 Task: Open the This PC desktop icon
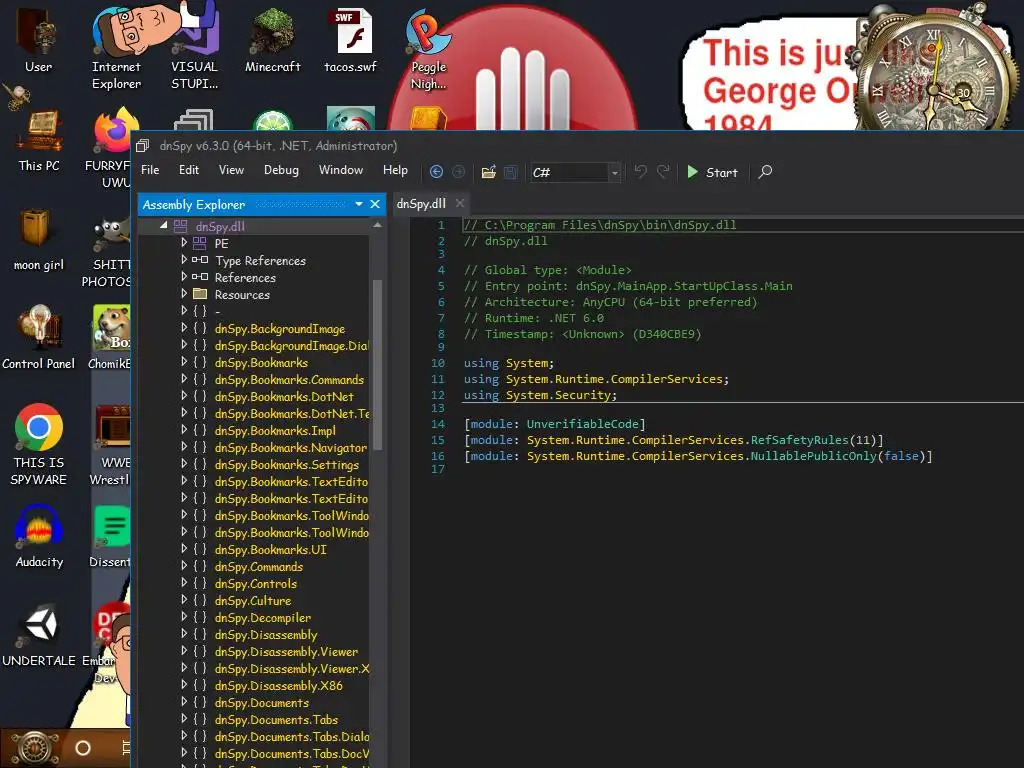[39, 140]
